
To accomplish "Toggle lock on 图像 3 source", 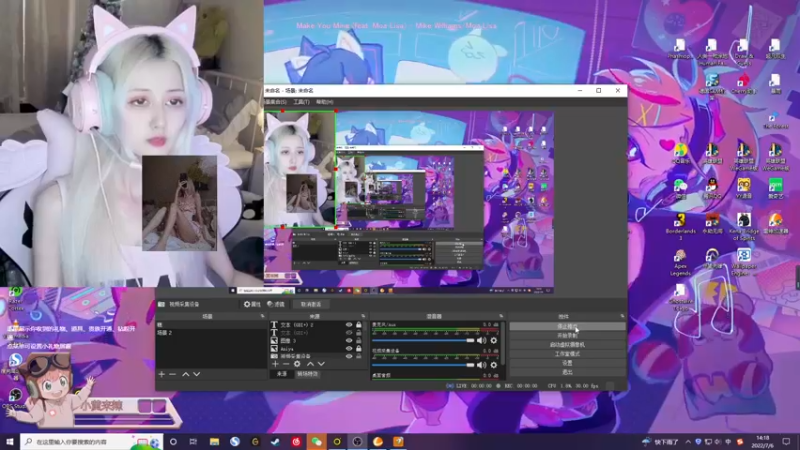I will coord(359,340).
